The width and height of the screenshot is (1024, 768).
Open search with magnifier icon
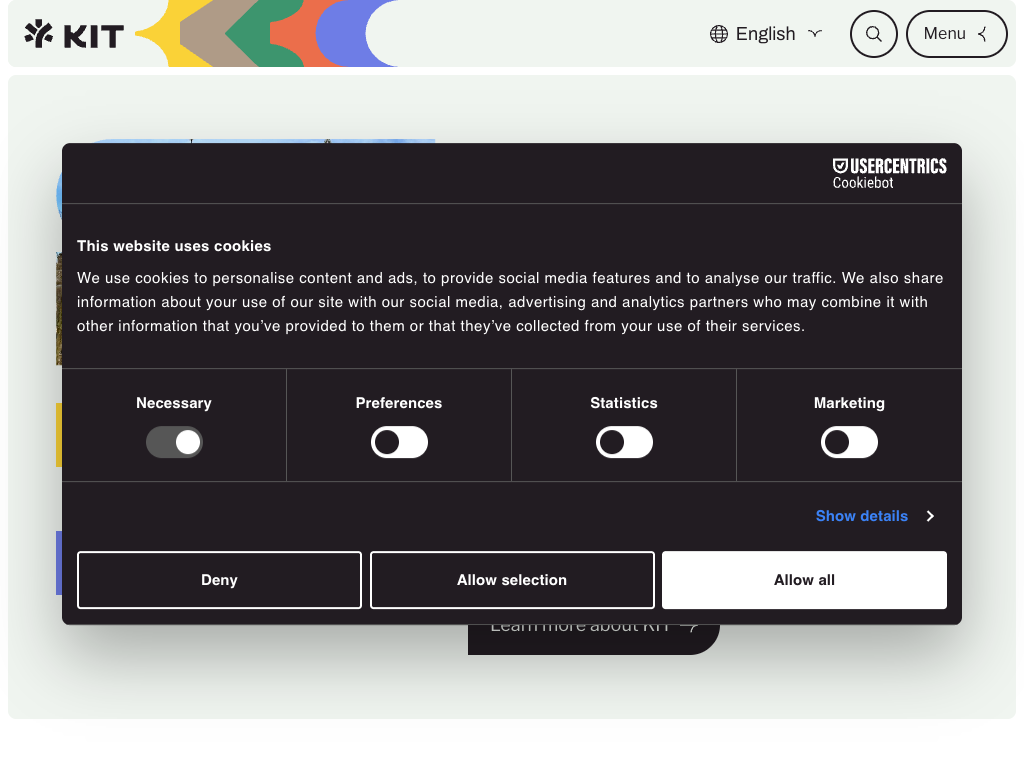[873, 34]
